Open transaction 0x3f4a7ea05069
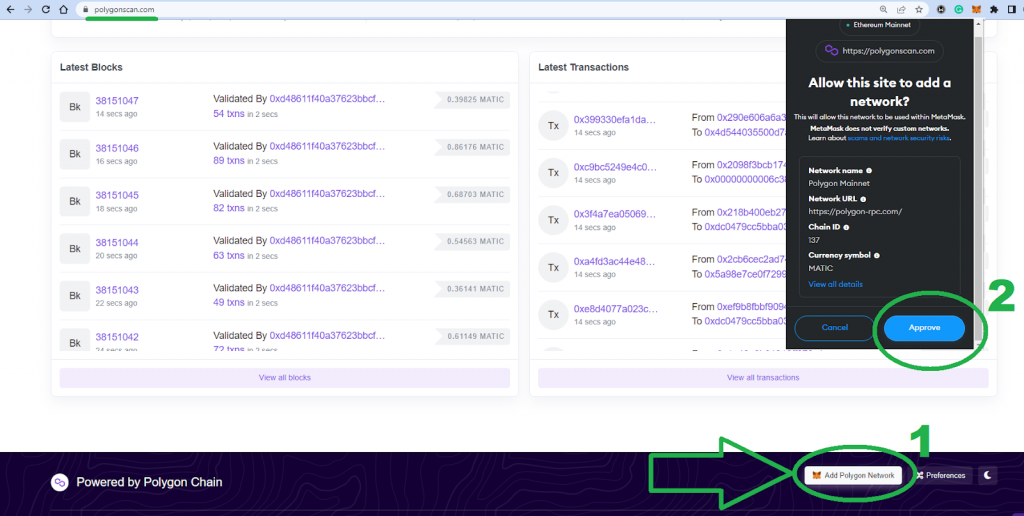 tap(615, 214)
